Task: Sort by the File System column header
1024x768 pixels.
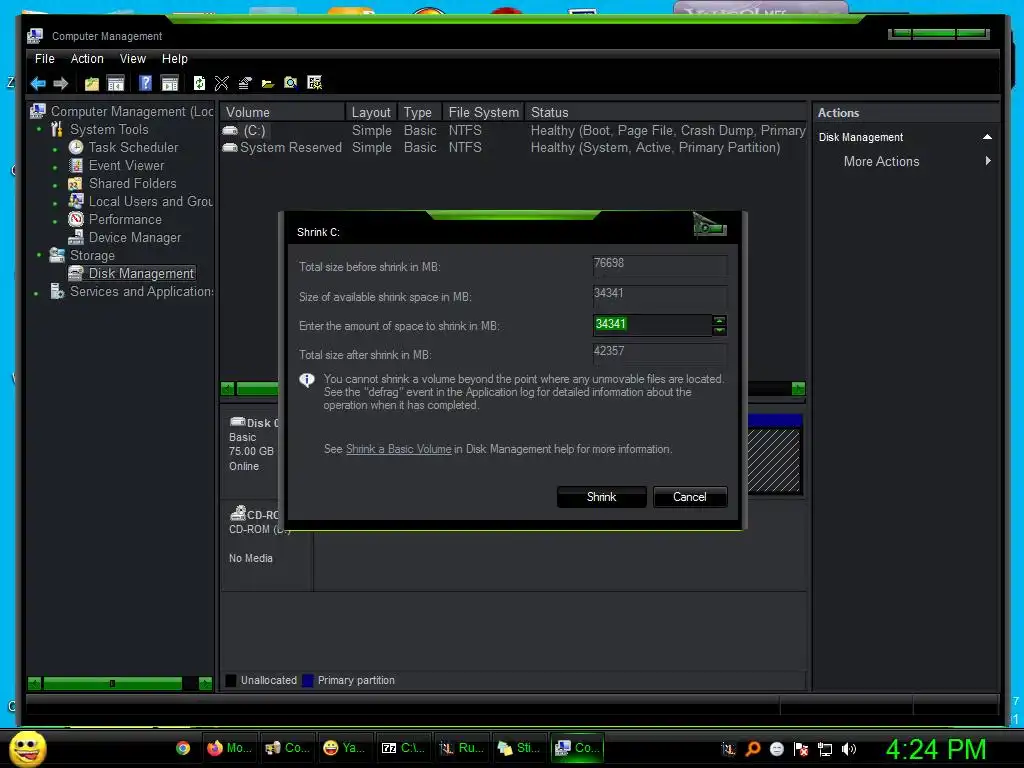Action: pos(483,112)
